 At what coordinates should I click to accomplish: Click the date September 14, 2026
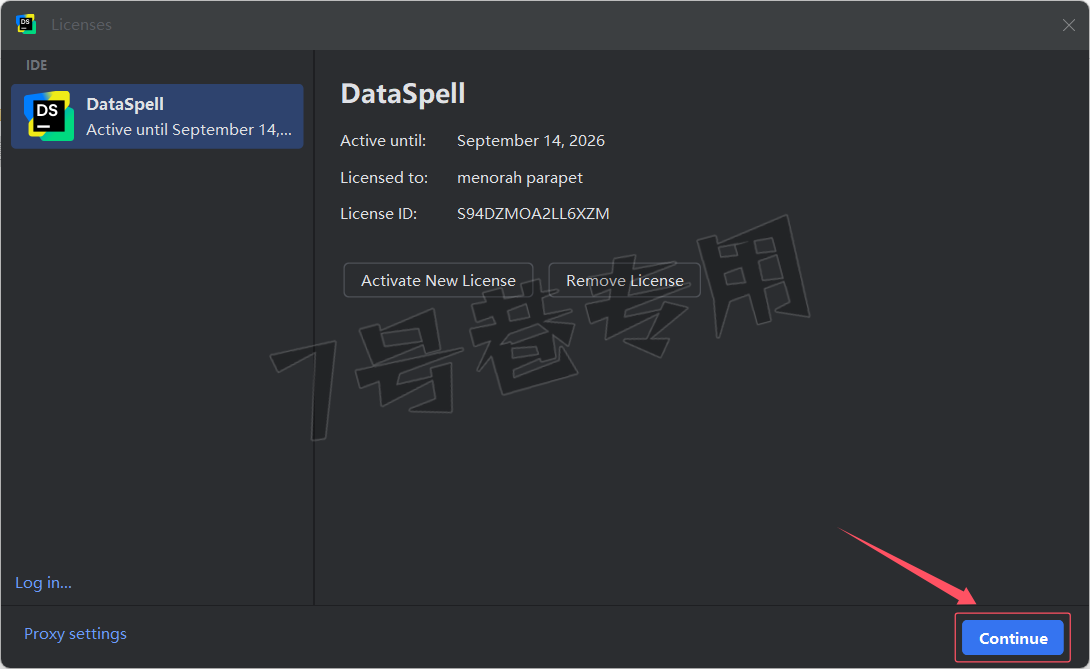tap(530, 140)
